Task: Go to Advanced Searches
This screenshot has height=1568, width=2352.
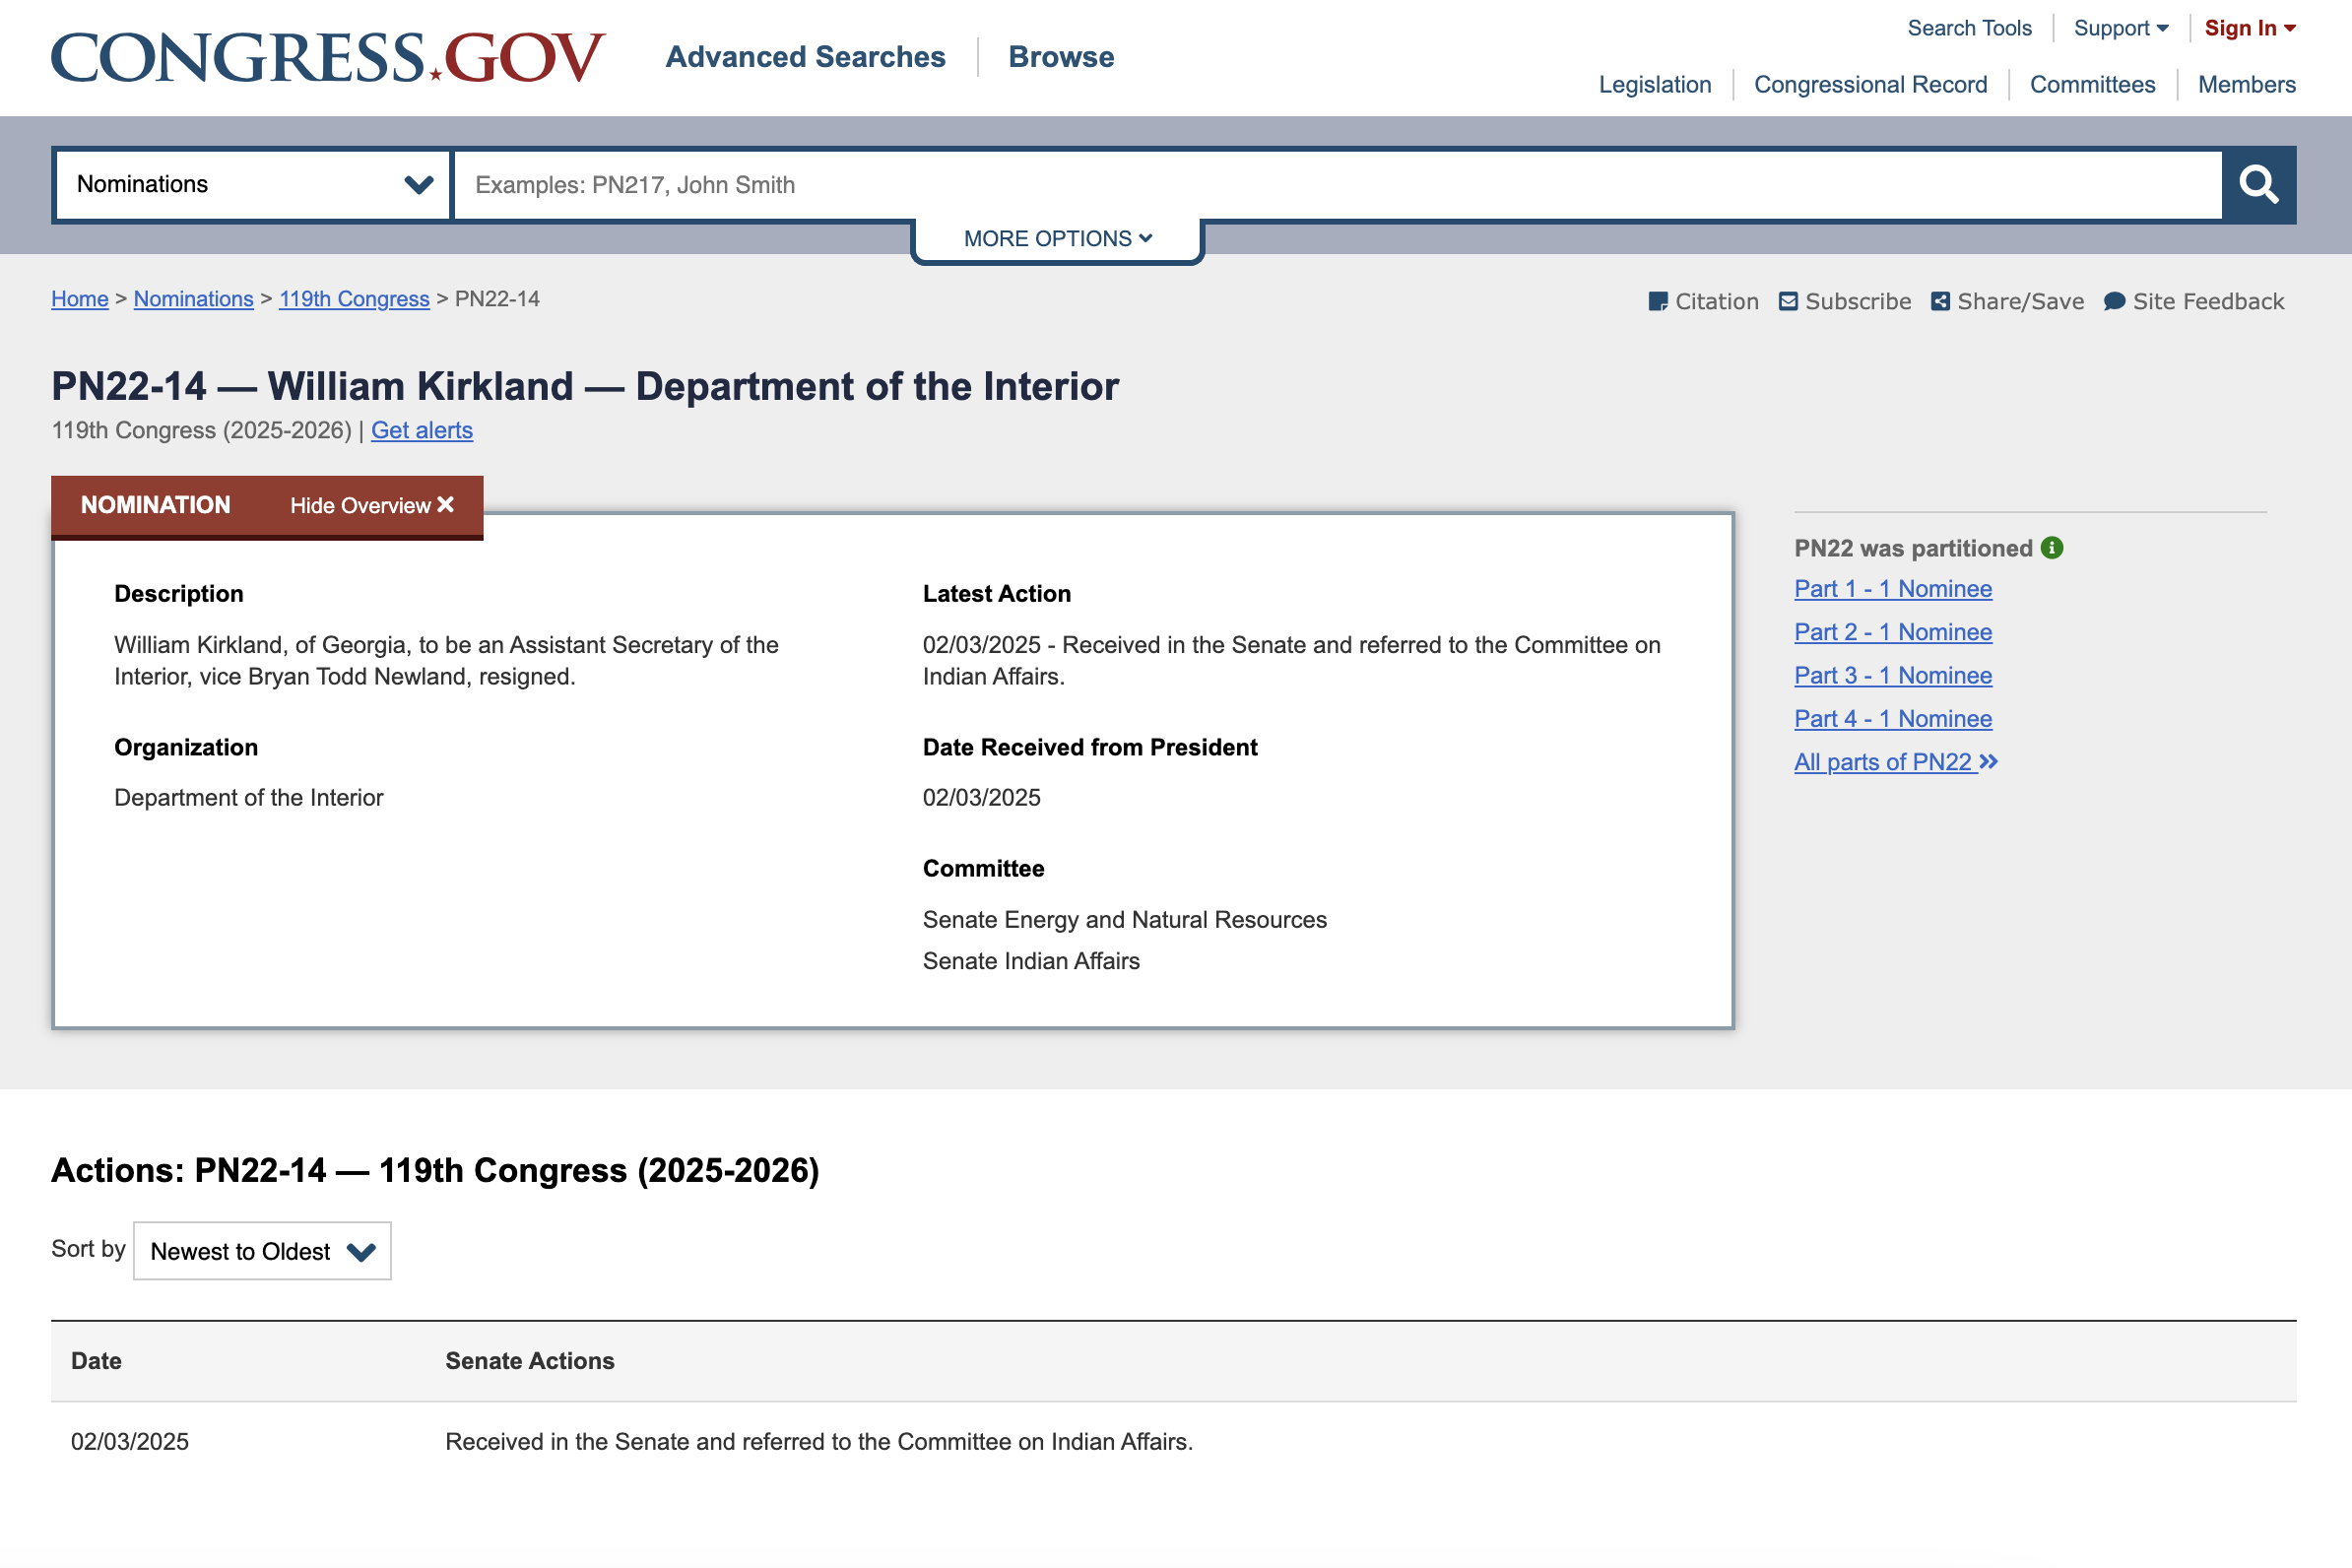Action: pyautogui.click(x=806, y=57)
